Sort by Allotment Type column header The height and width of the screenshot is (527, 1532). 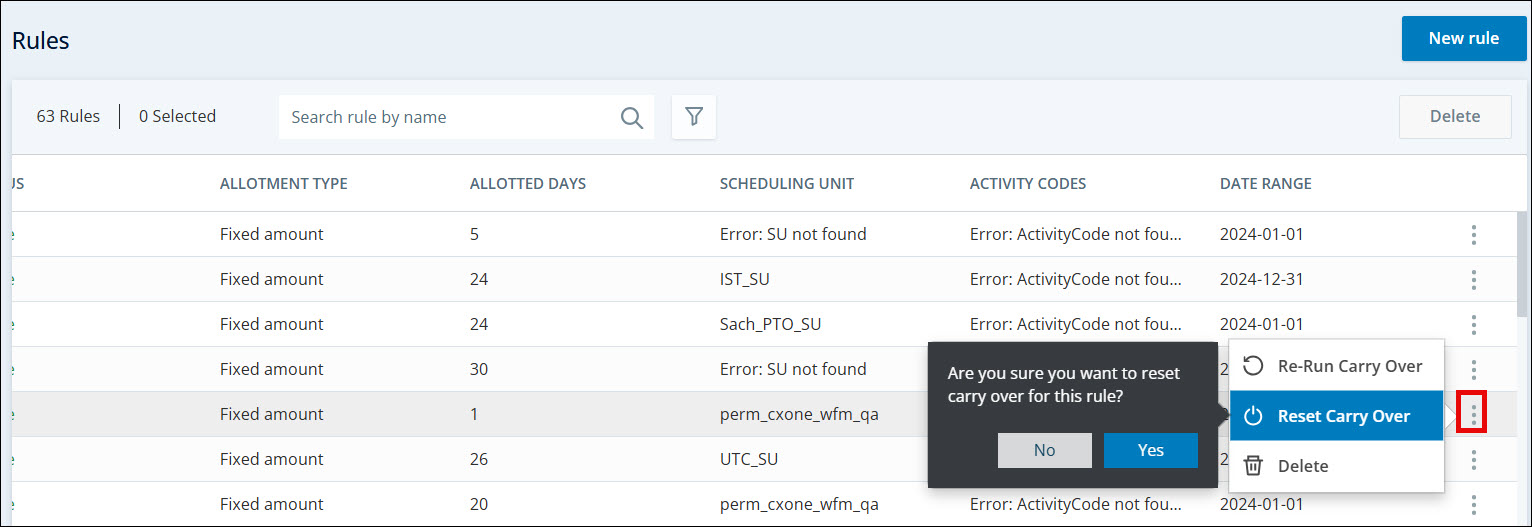pos(284,184)
